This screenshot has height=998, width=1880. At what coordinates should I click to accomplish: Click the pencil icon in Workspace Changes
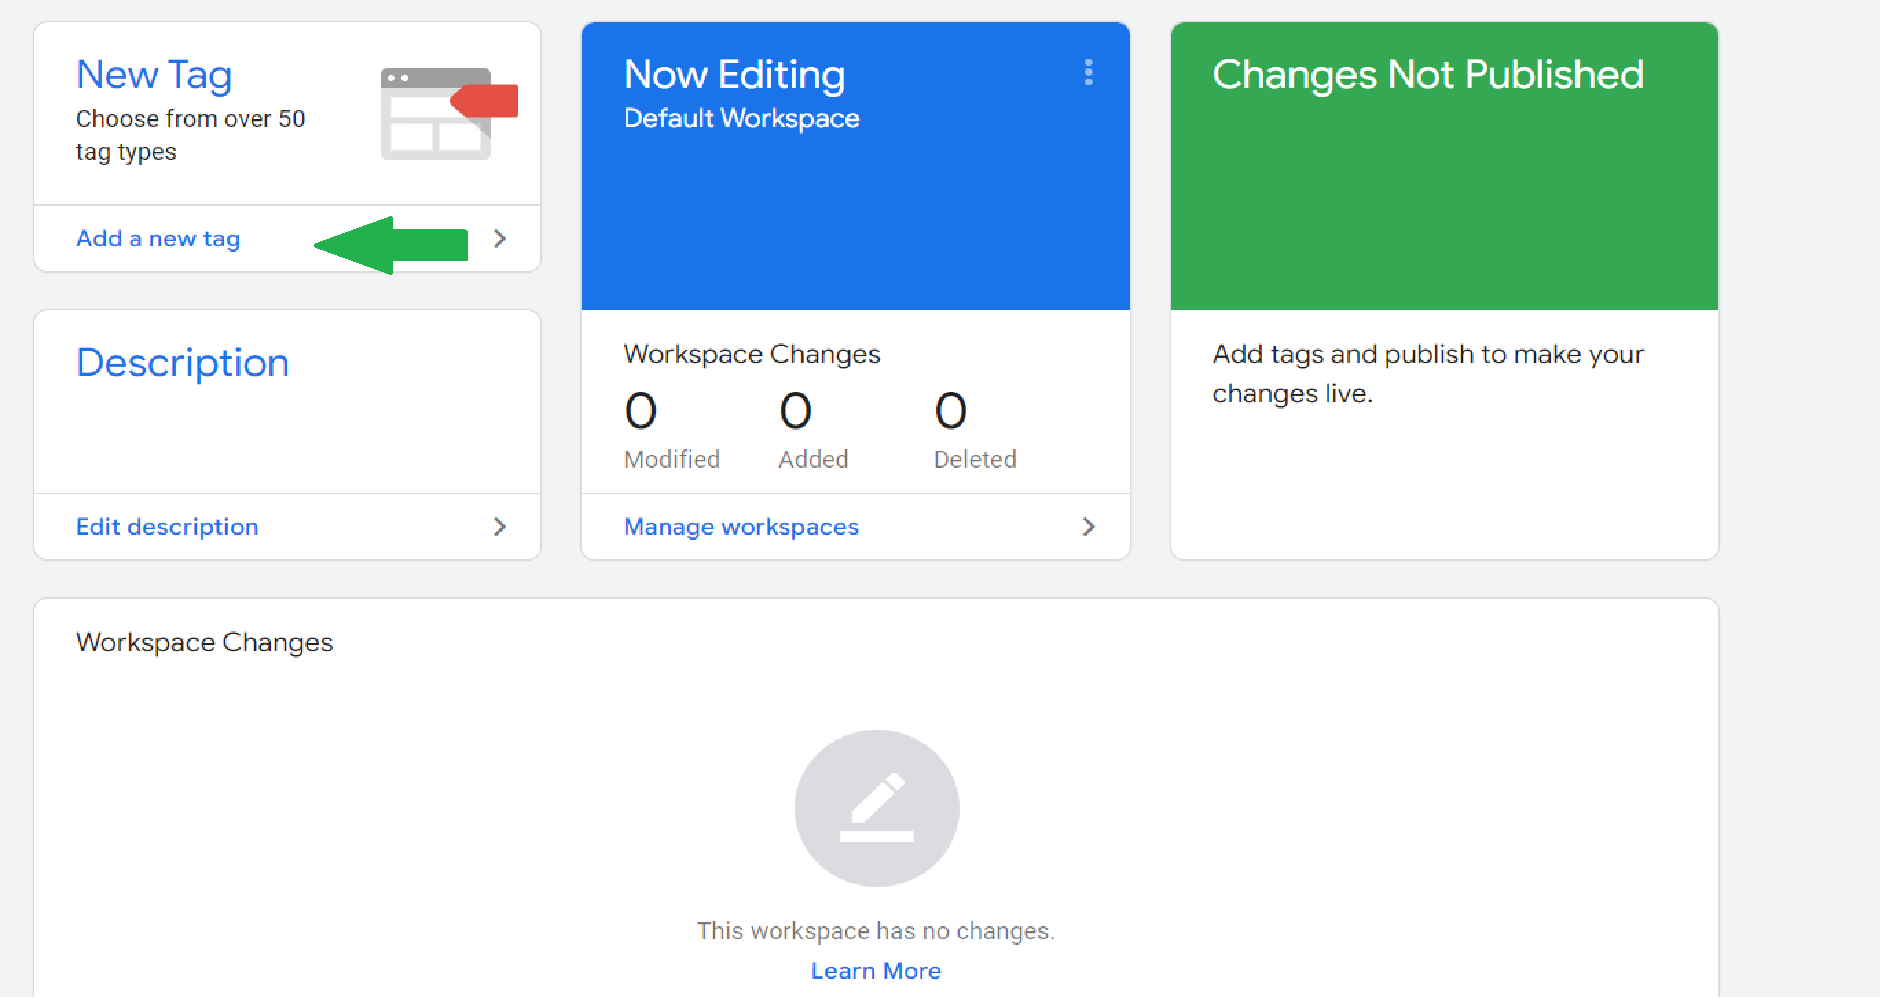pos(877,808)
